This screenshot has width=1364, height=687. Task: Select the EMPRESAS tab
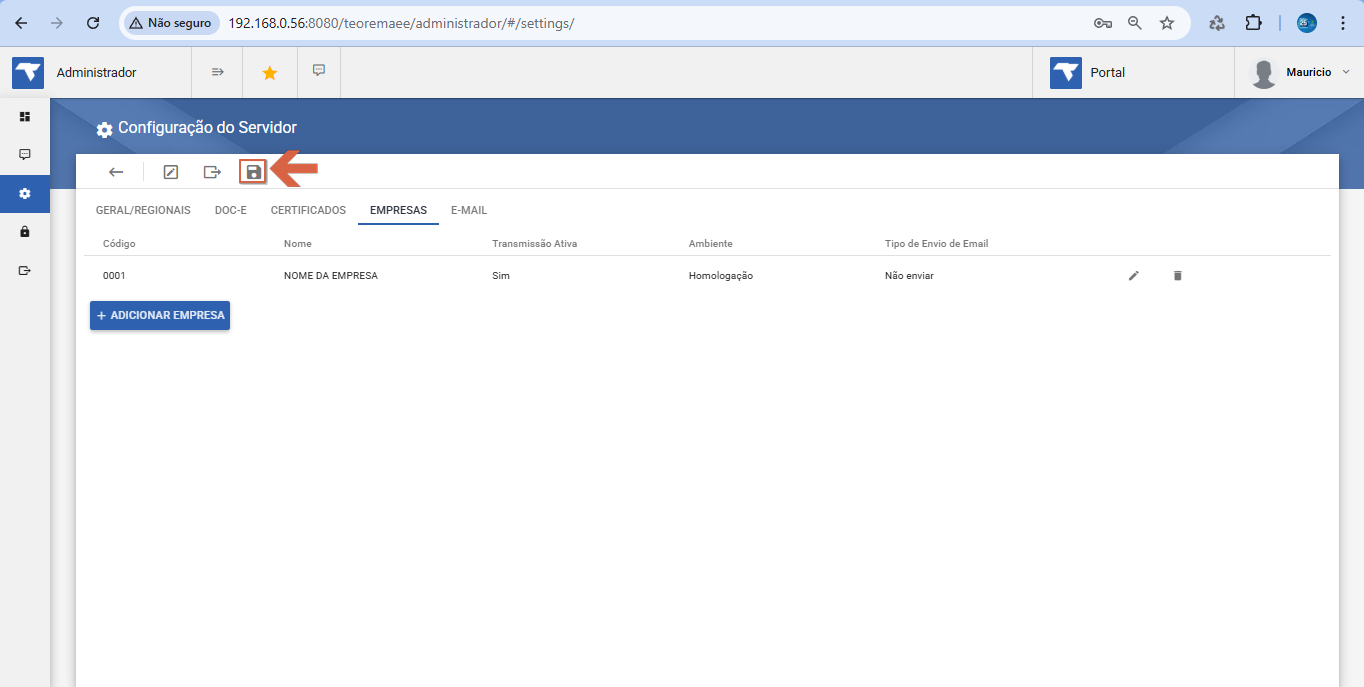click(x=398, y=210)
